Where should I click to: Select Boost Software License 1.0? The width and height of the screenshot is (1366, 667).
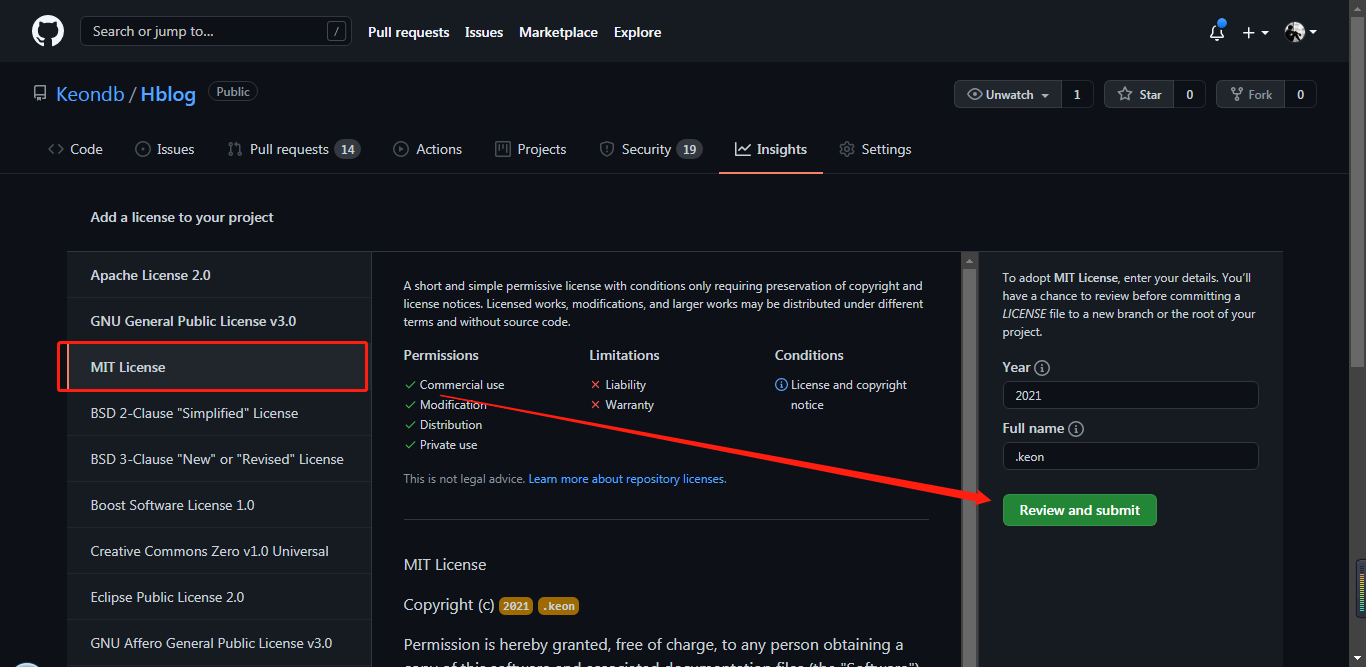point(219,505)
